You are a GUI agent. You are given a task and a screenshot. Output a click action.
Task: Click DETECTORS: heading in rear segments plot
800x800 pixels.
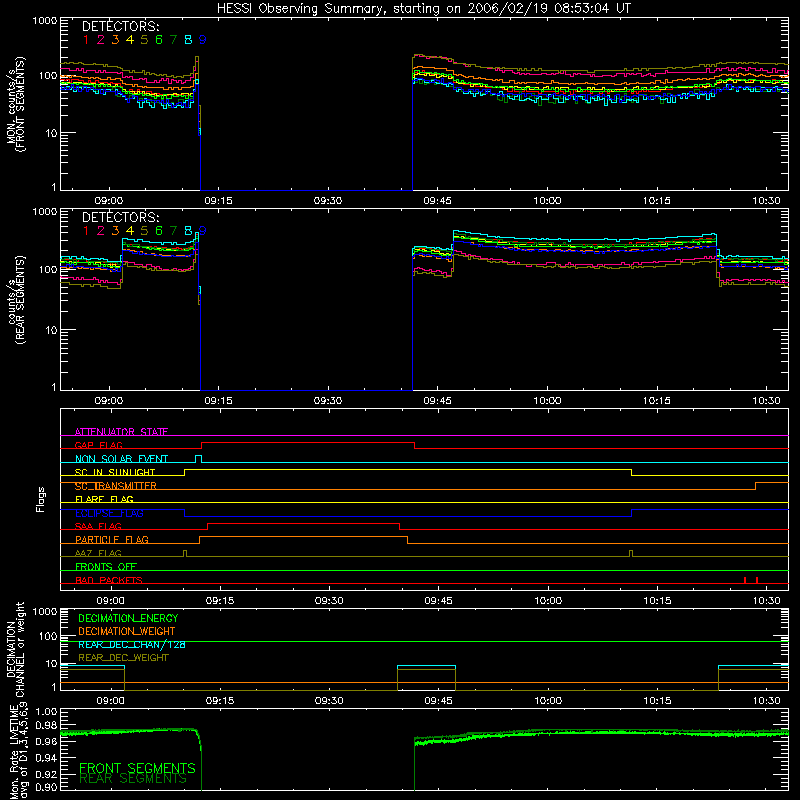[120, 218]
